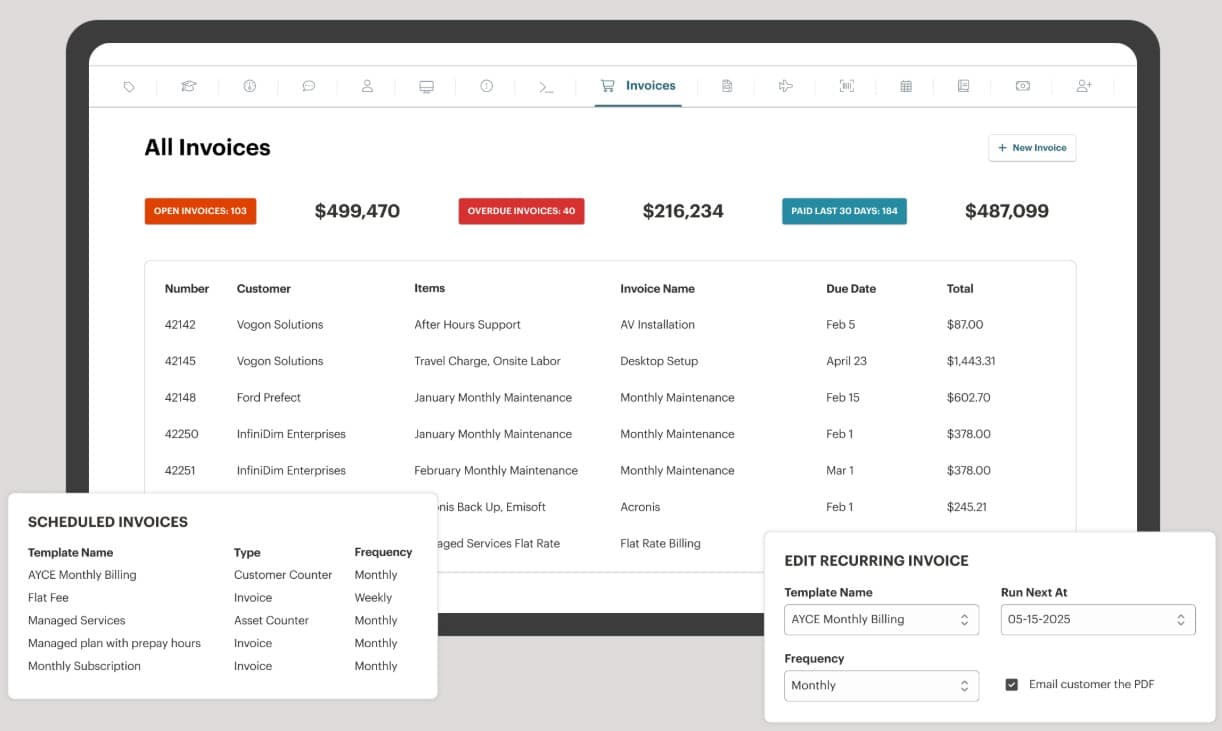Click the Overdue Invoices: 40 badge
This screenshot has height=731, width=1222.
click(x=521, y=211)
